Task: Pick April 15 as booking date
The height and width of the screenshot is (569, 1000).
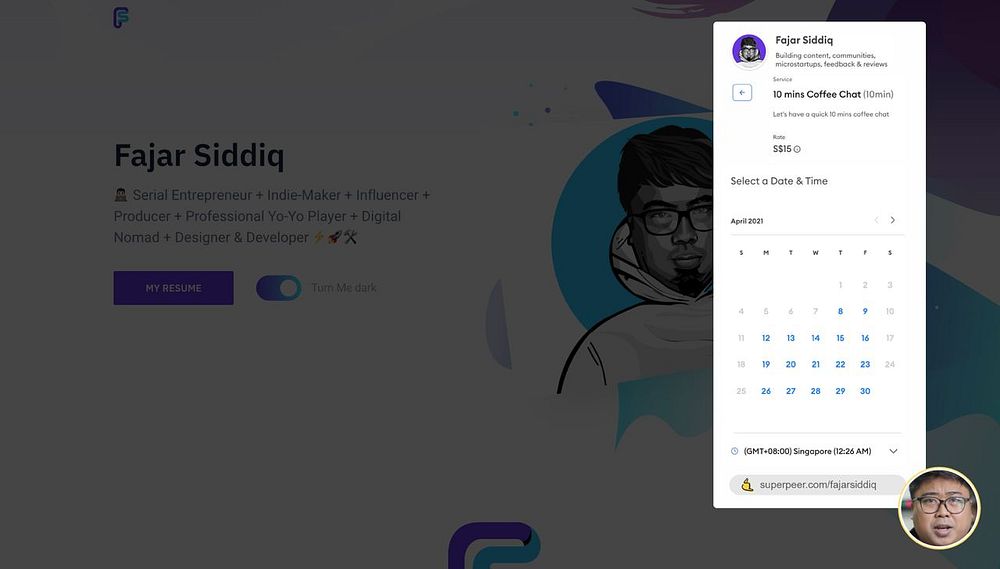Action: pyautogui.click(x=840, y=338)
